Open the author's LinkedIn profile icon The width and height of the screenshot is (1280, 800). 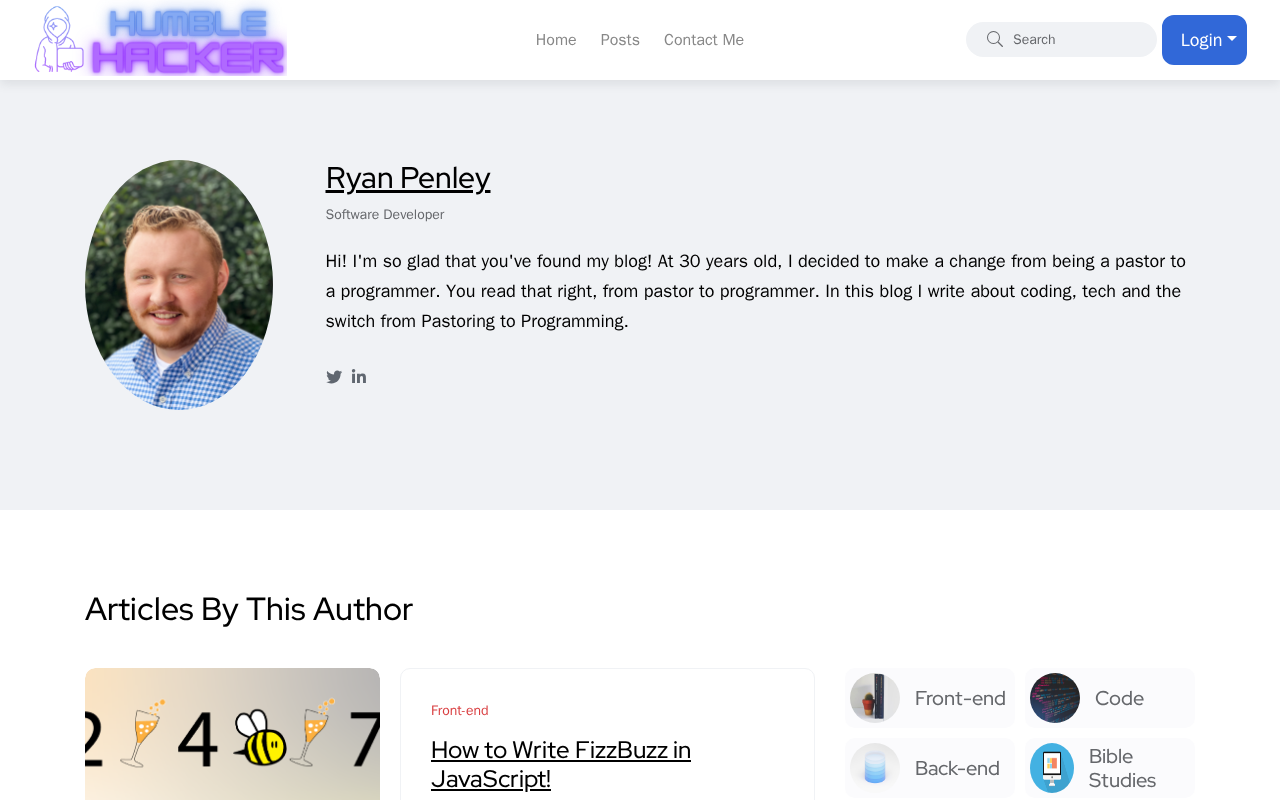pyautogui.click(x=359, y=377)
